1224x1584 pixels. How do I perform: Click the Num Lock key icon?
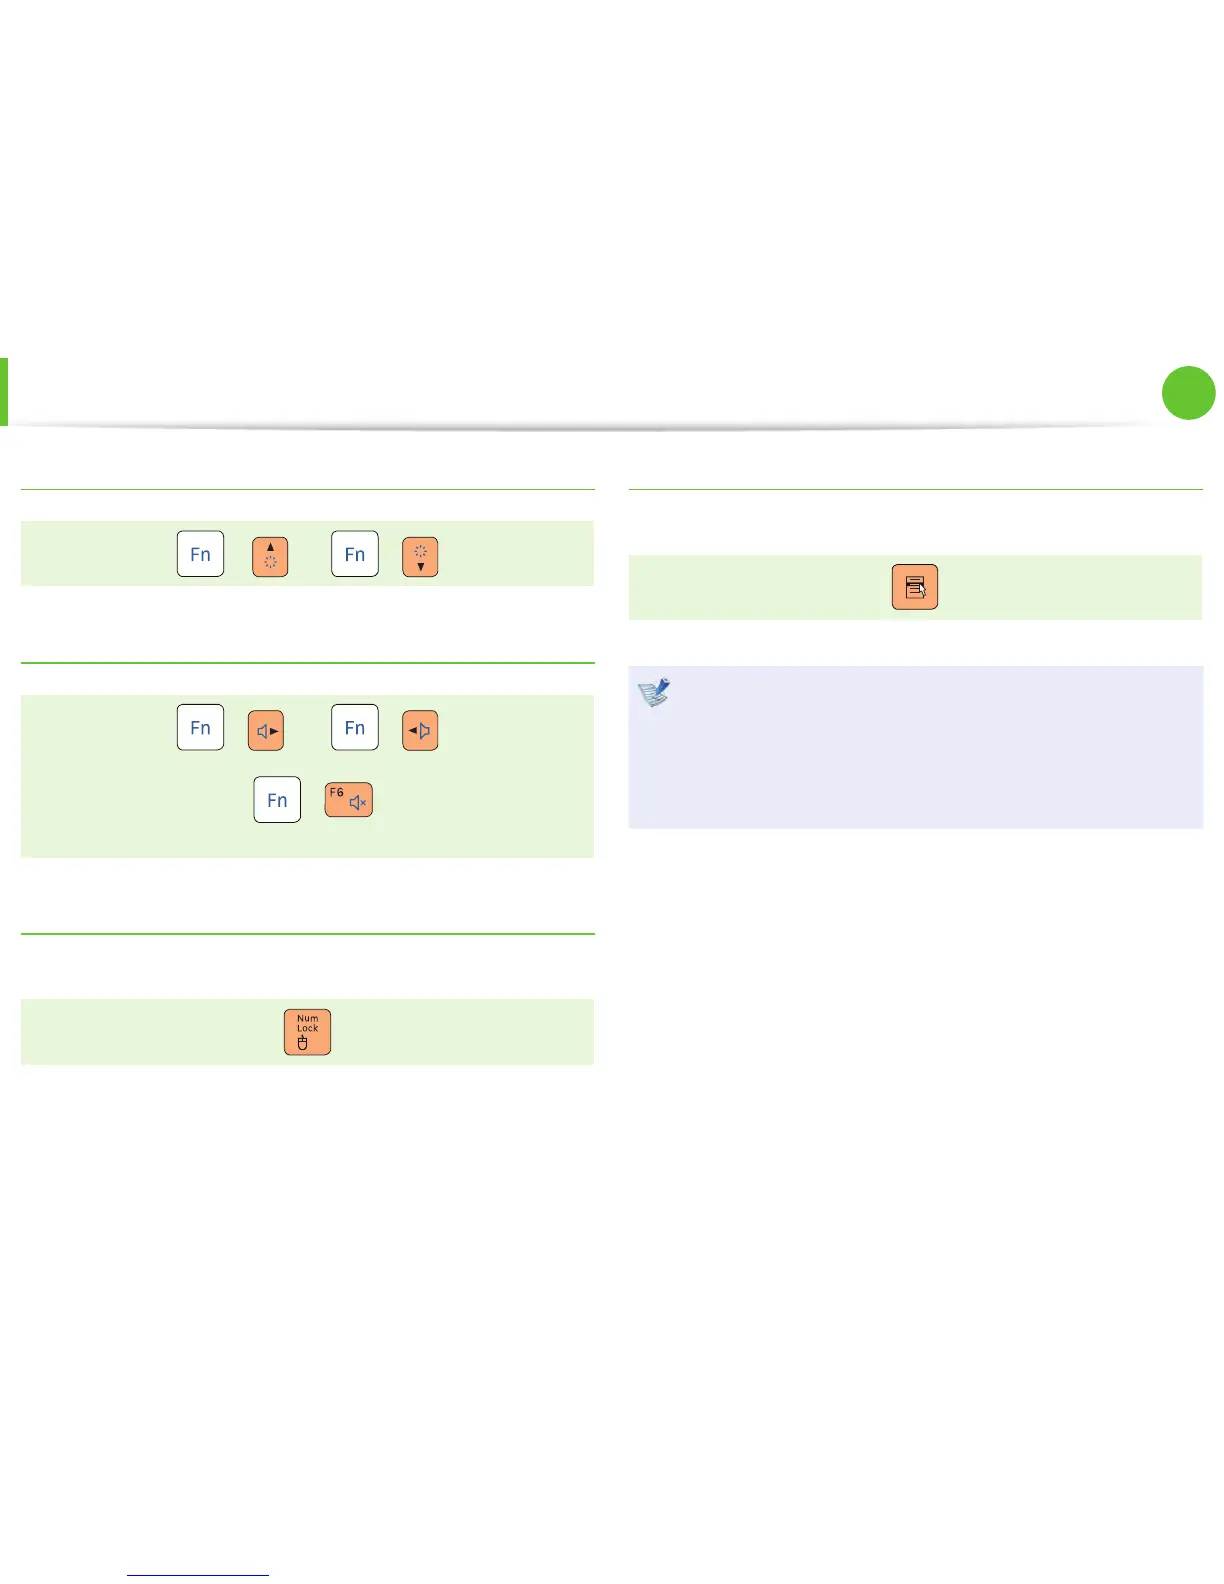click(307, 1032)
